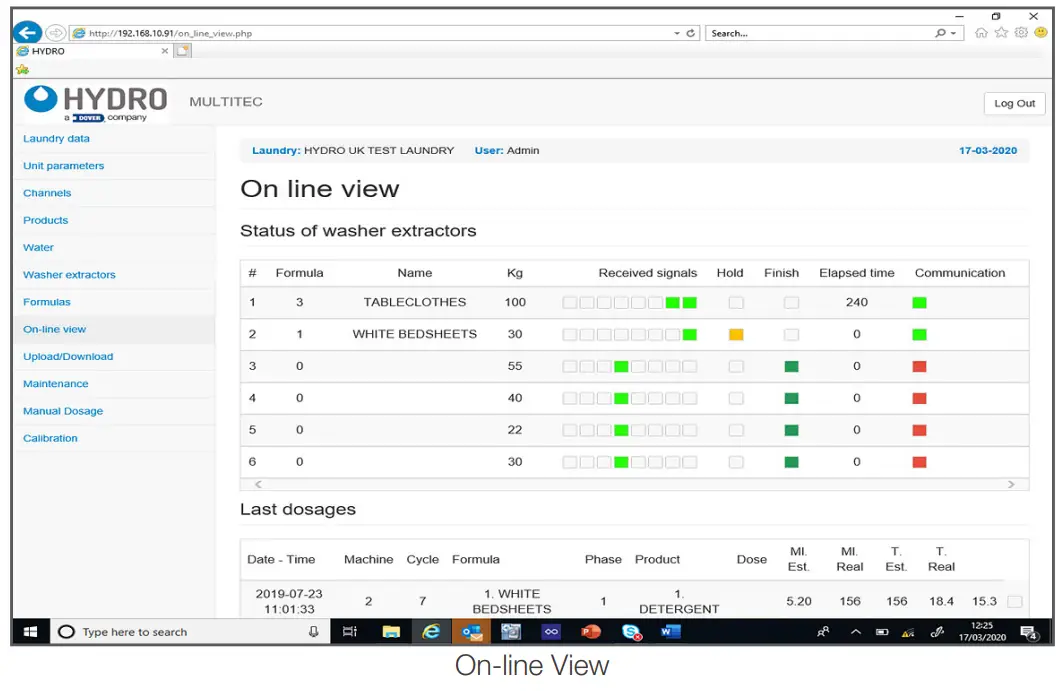The image size is (1063, 691).
Task: Open the Calibration sidebar link
Action: pos(50,438)
